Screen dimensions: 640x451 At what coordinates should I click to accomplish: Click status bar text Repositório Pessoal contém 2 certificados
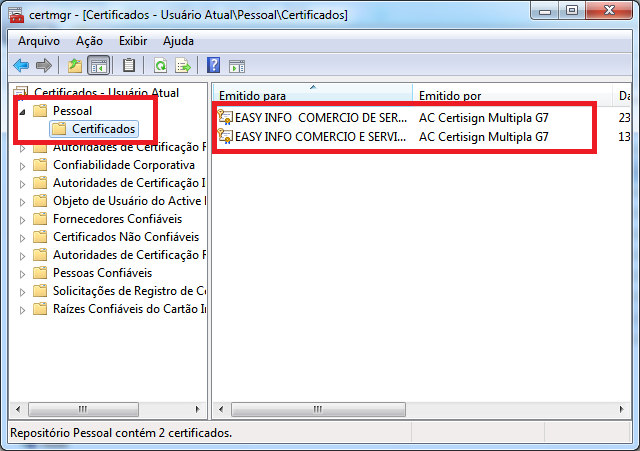pyautogui.click(x=121, y=433)
